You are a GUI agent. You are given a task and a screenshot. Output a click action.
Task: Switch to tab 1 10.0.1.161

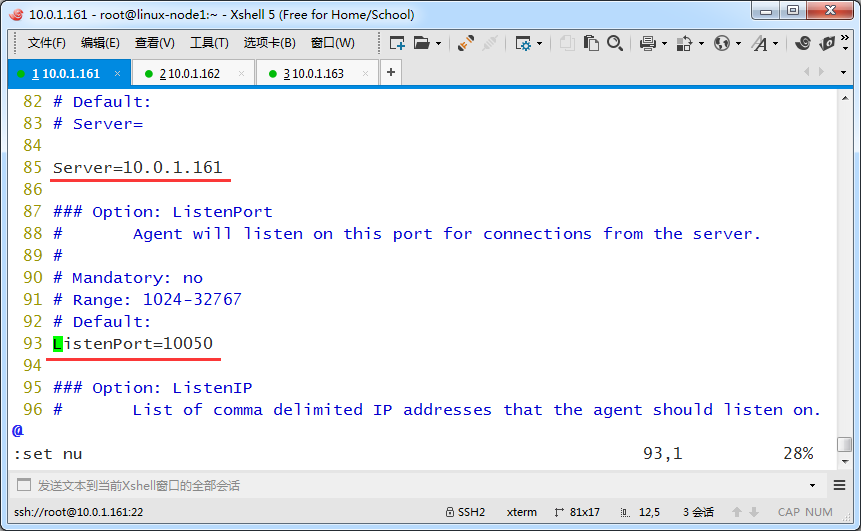coord(69,74)
